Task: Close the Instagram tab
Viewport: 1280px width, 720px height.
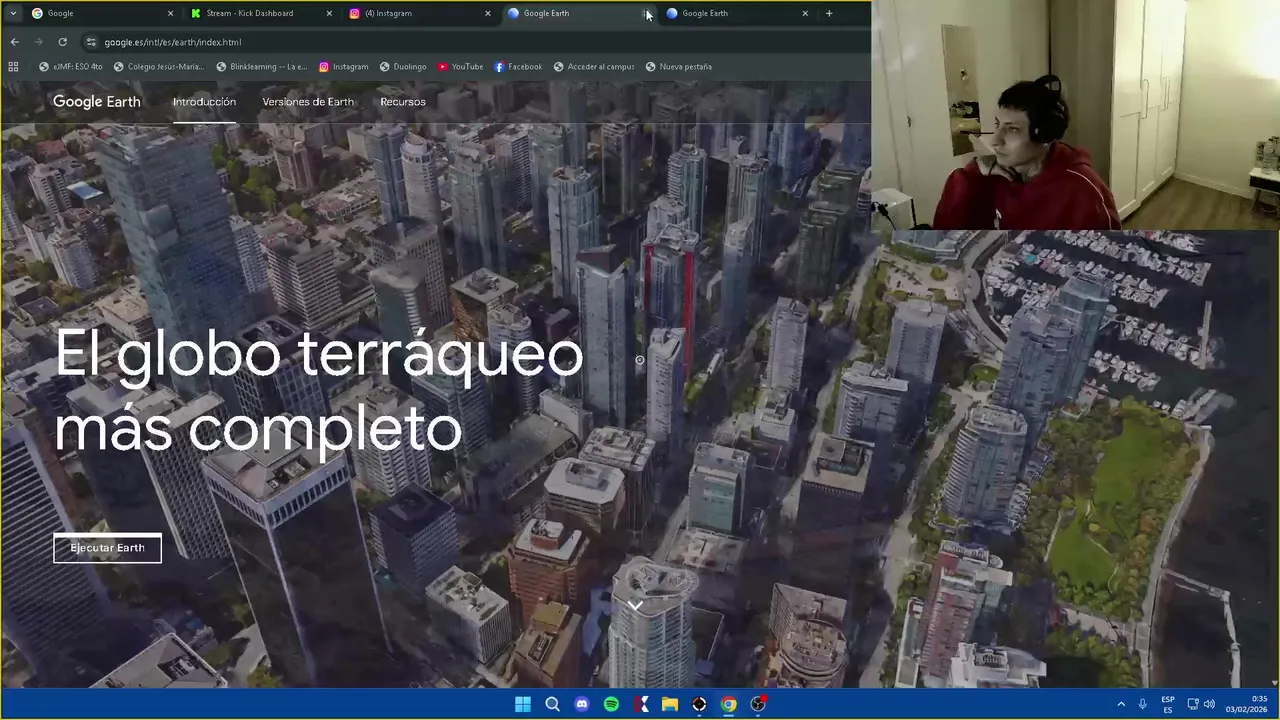Action: pos(488,13)
